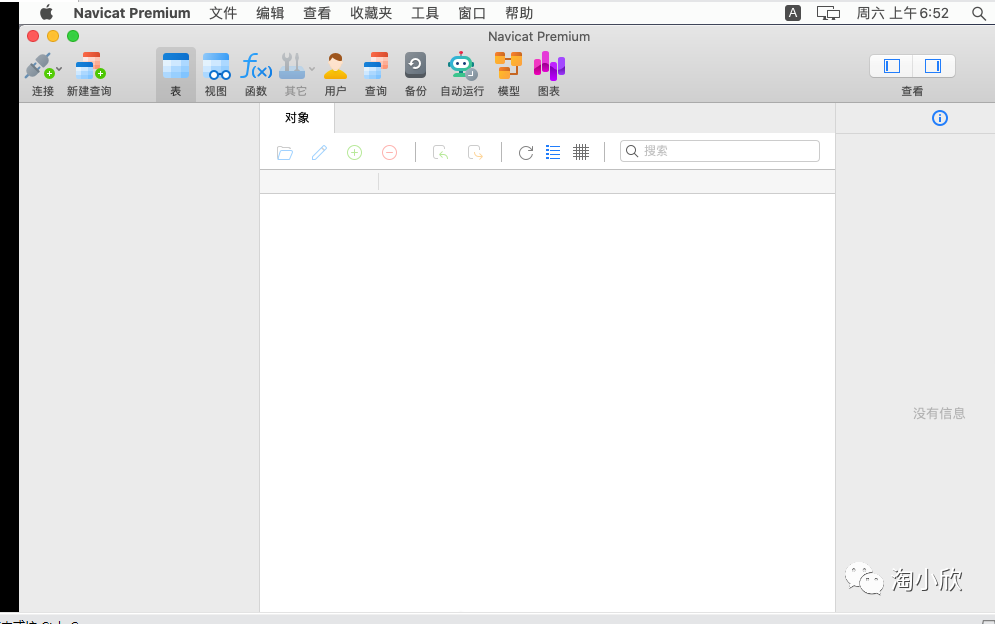Open the 查看 (View) menu
The image size is (995, 624).
(317, 13)
